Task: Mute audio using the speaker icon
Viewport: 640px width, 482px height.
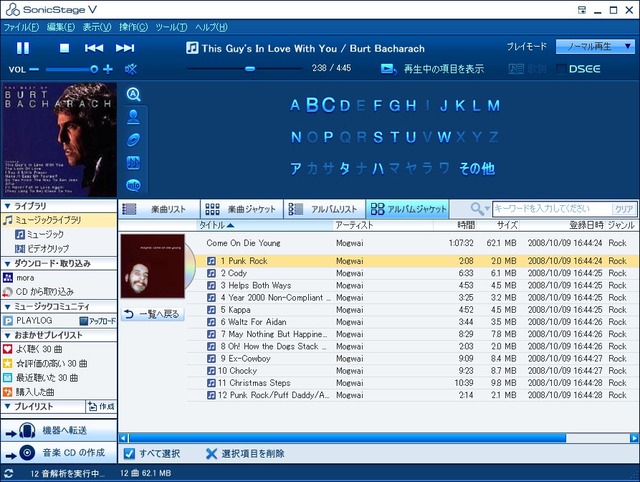Action: pos(131,69)
